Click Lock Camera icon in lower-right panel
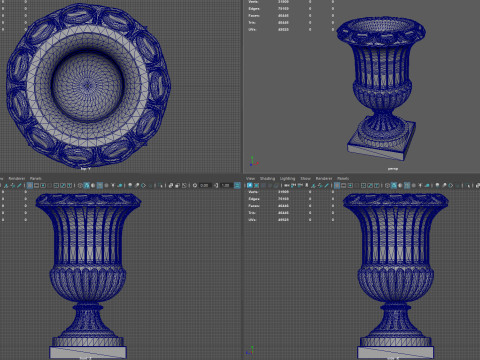The height and width of the screenshot is (360, 480). point(293,185)
